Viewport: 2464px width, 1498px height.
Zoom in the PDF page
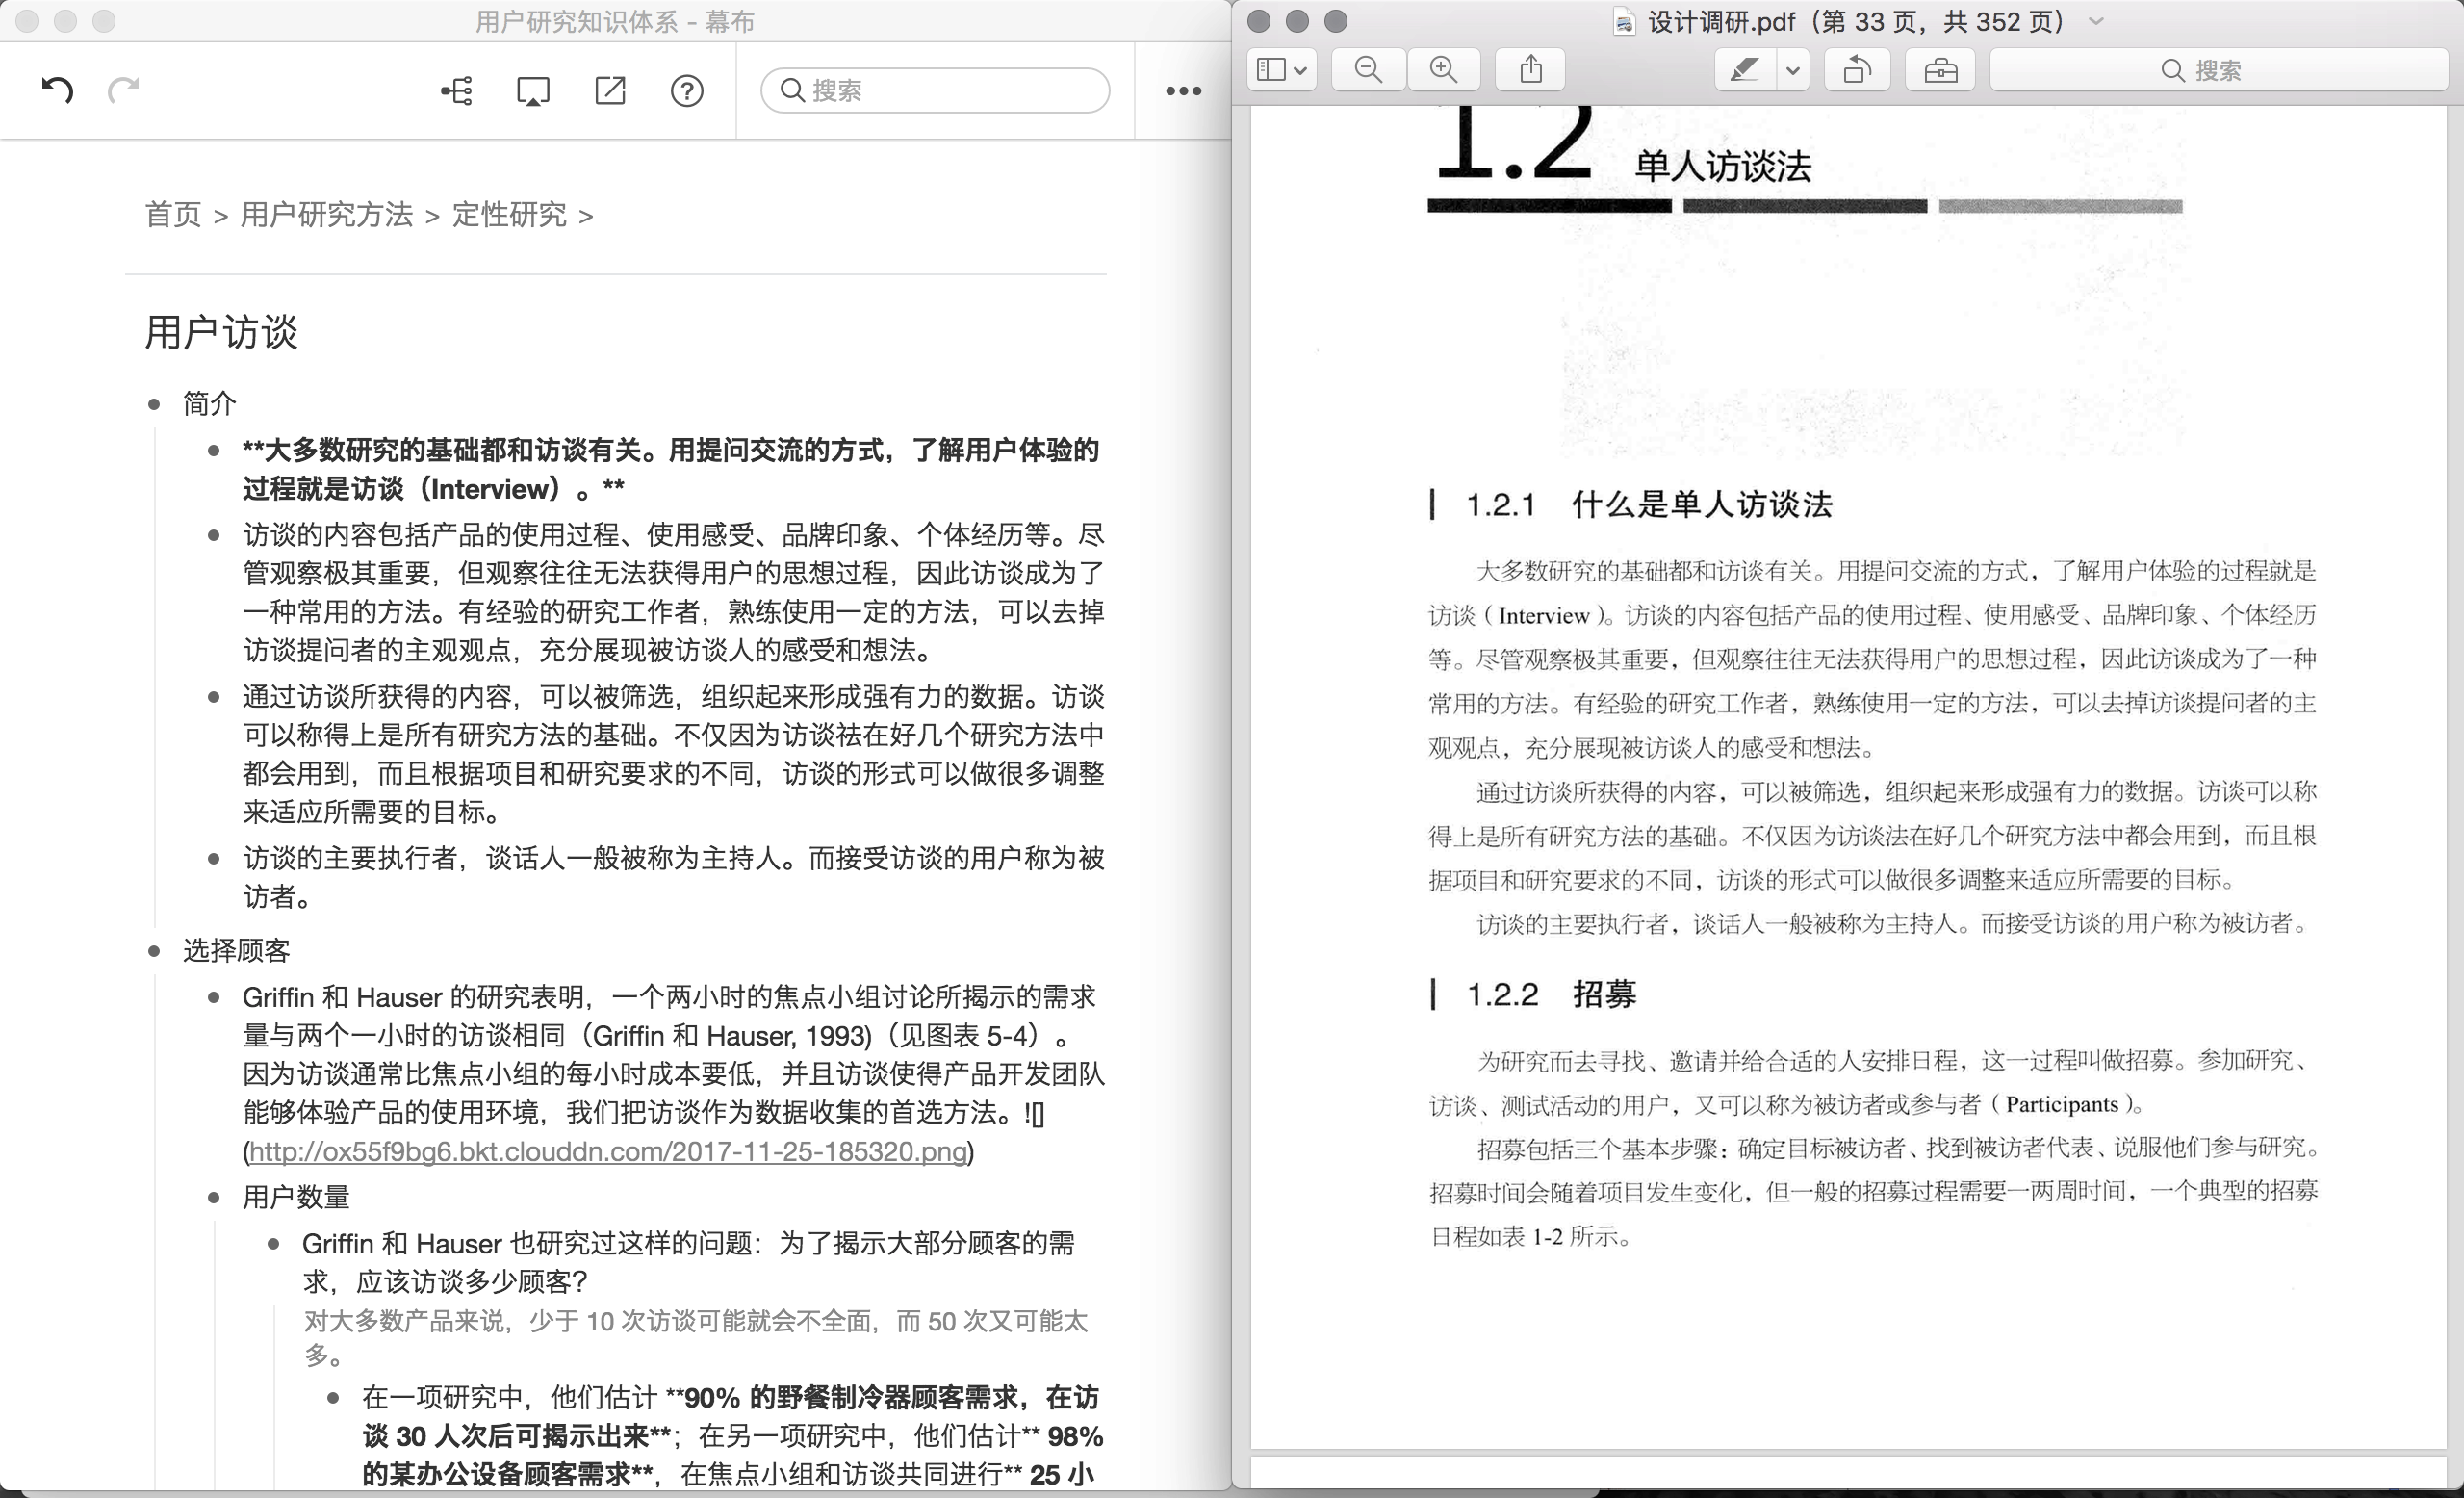coord(1442,69)
